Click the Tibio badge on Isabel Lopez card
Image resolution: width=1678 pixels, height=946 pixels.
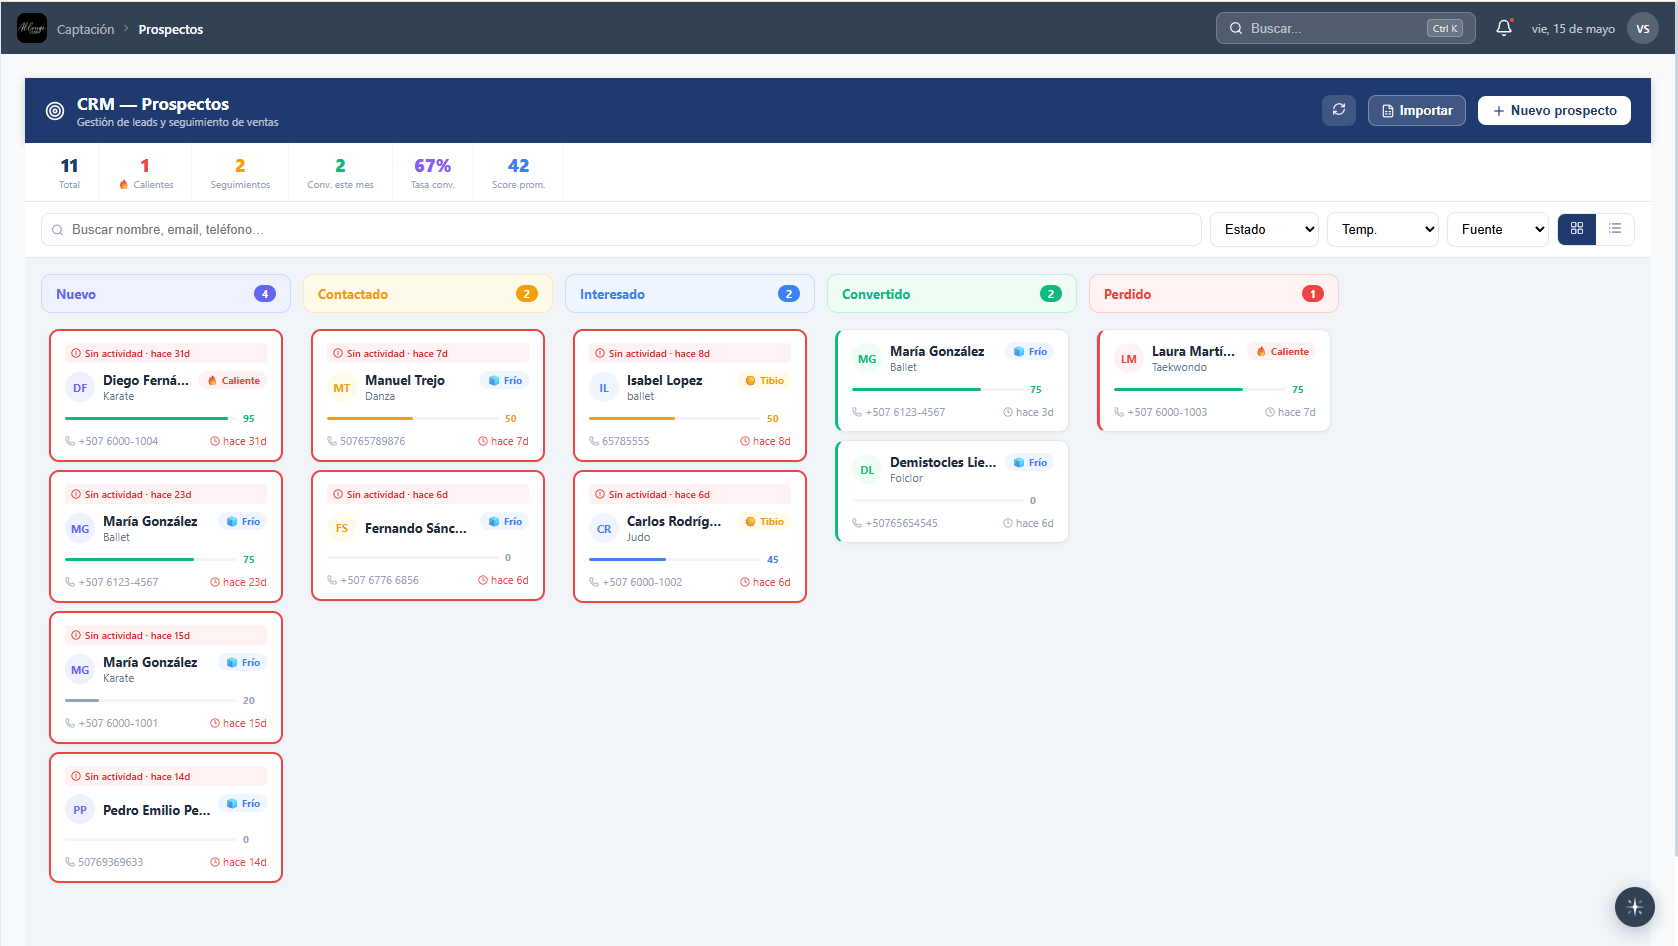(764, 380)
